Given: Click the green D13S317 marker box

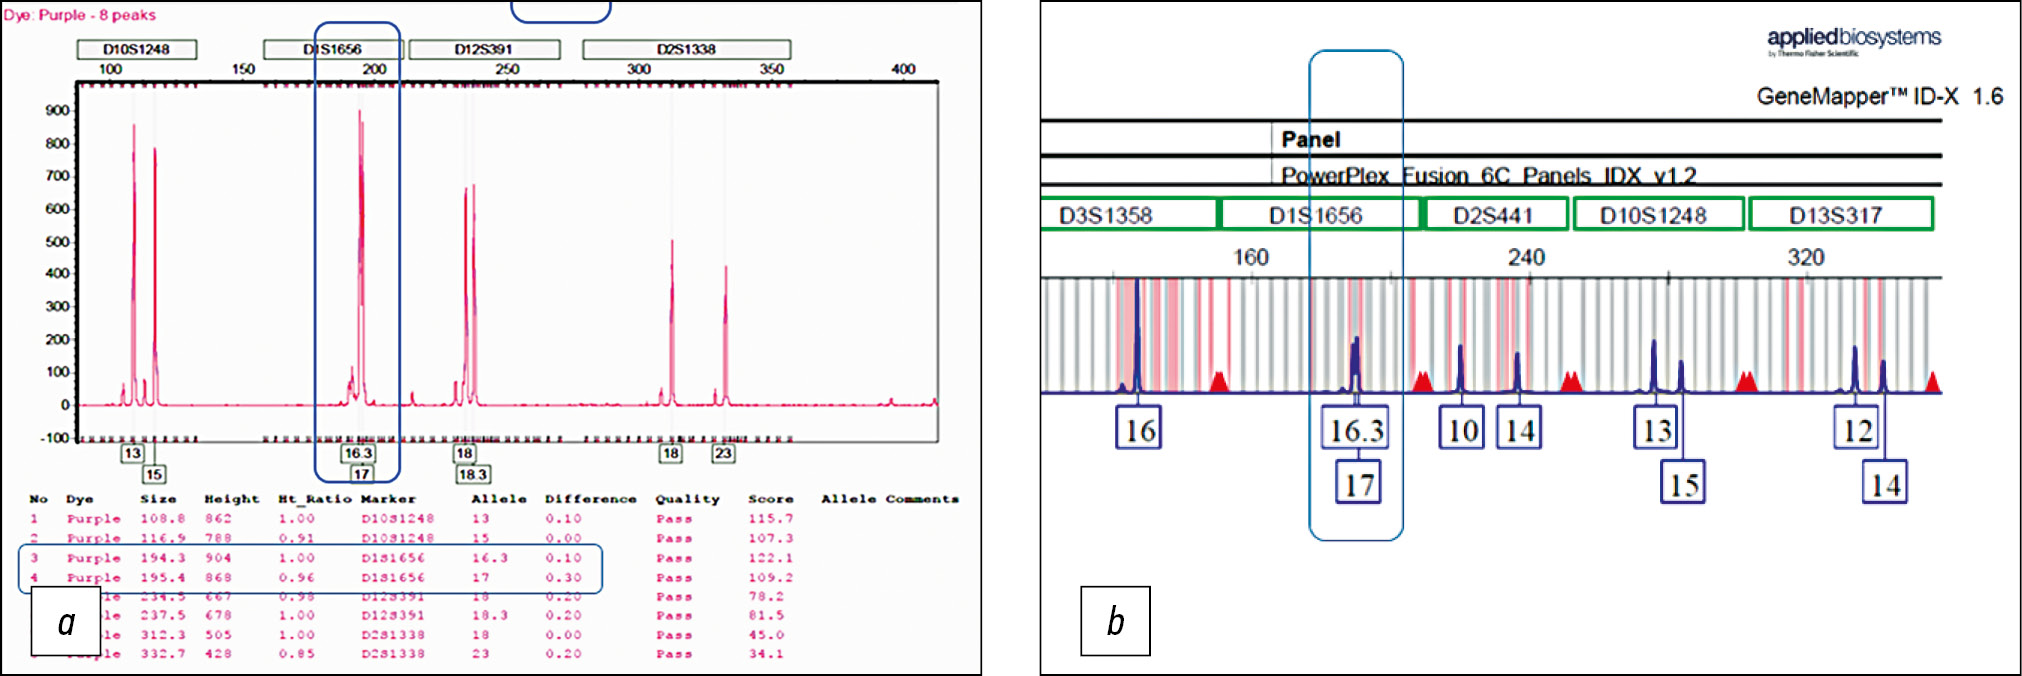Looking at the screenshot, I should click(1838, 215).
